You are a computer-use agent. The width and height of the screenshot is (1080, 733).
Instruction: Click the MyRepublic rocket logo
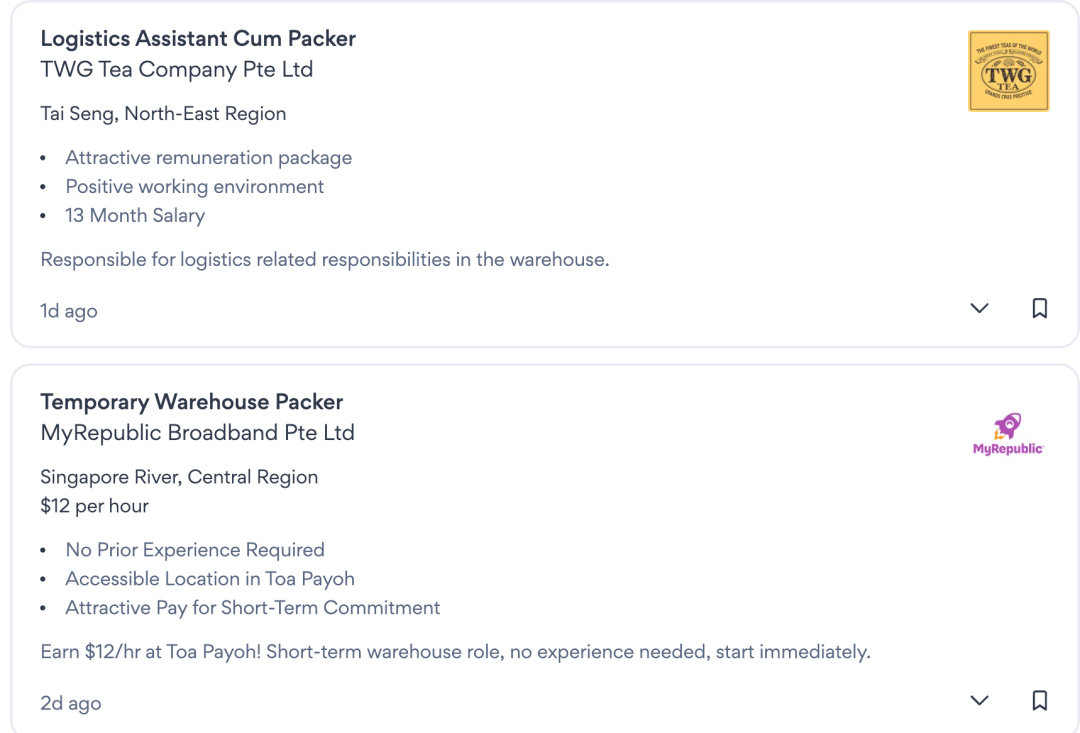[x=1008, y=434]
